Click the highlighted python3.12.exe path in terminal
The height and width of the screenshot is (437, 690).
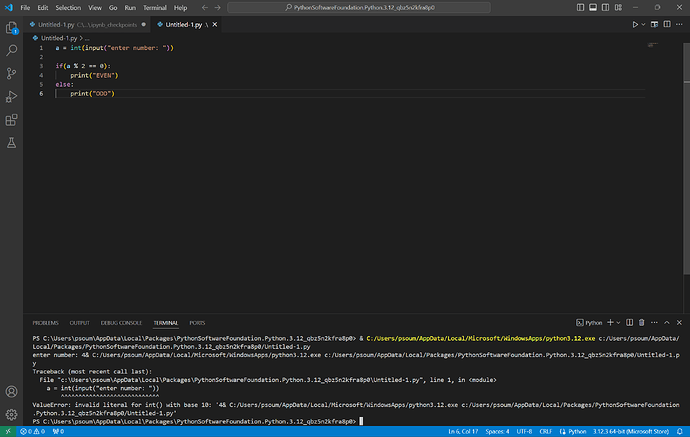[481, 338]
